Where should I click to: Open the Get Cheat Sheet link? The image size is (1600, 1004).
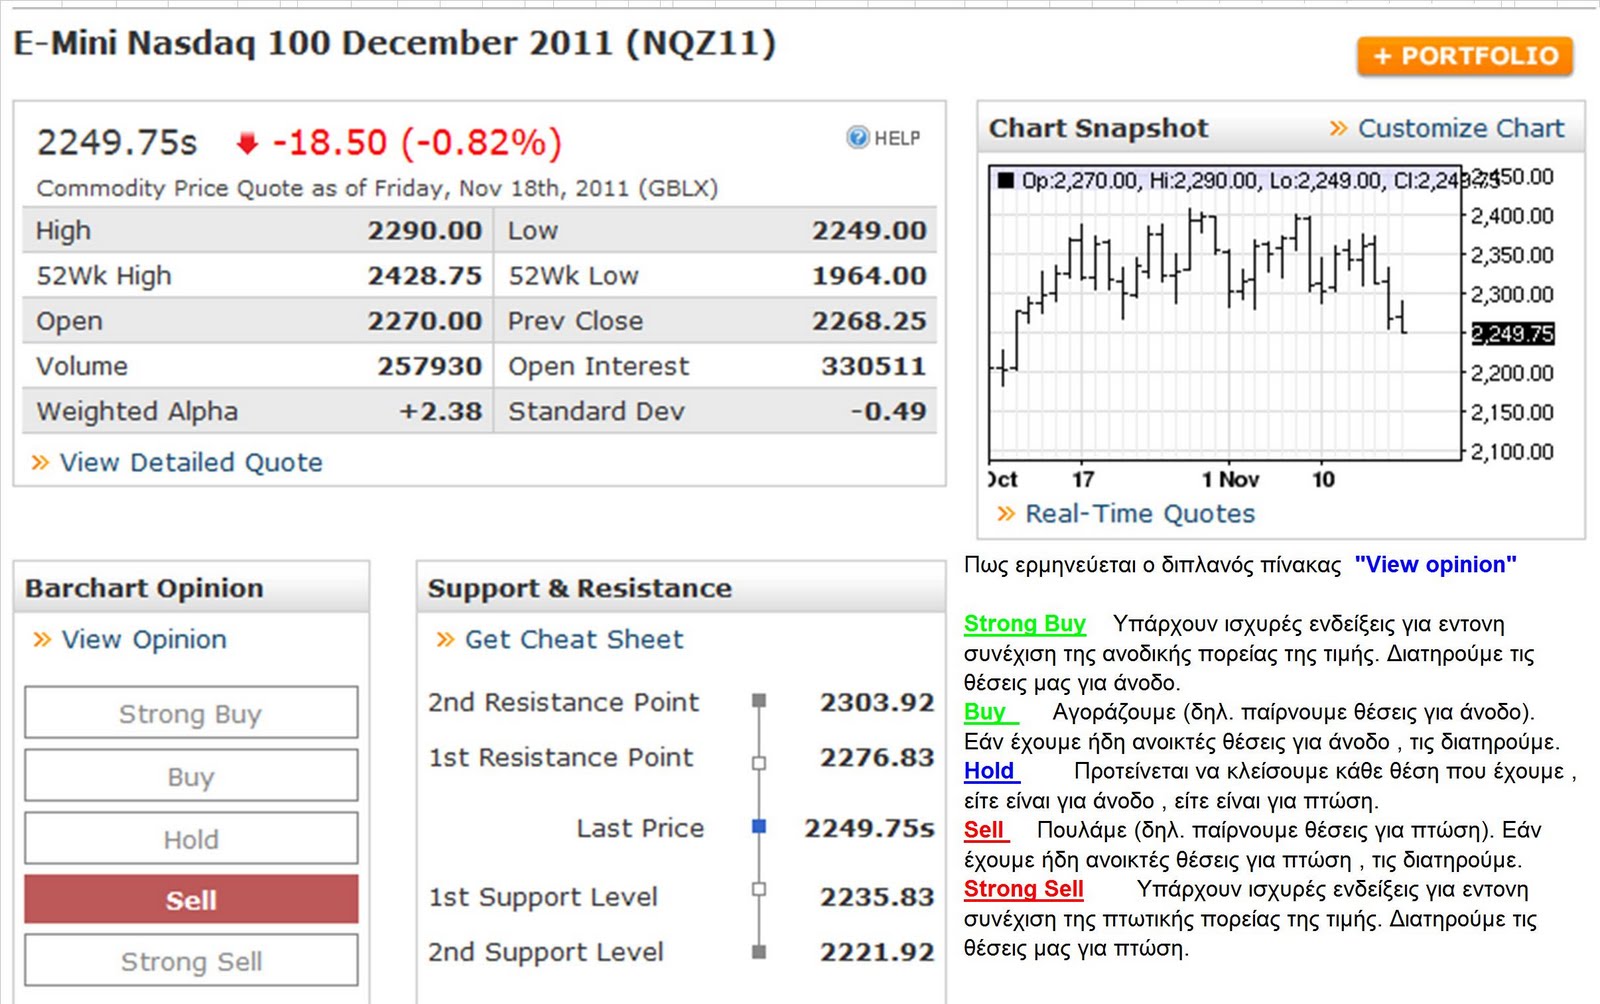574,639
